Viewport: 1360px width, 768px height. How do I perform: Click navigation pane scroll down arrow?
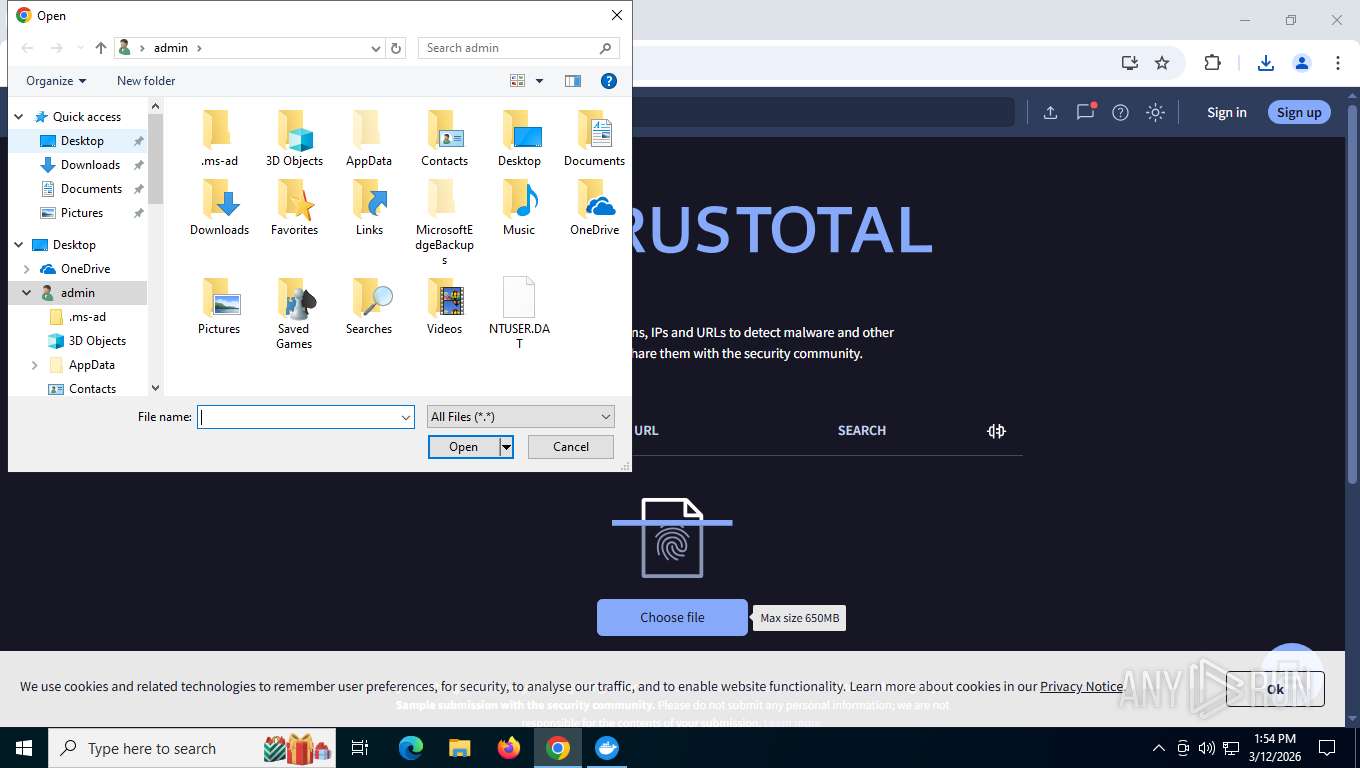[x=155, y=388]
